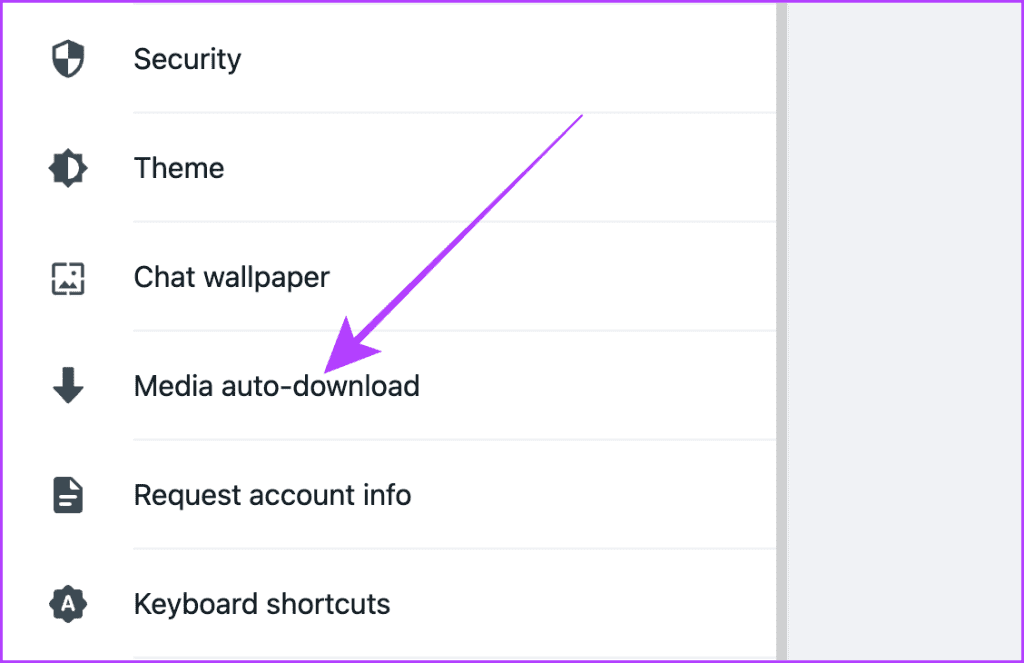Click the gray panel right of settings
This screenshot has width=1024, height=663.
[905, 330]
